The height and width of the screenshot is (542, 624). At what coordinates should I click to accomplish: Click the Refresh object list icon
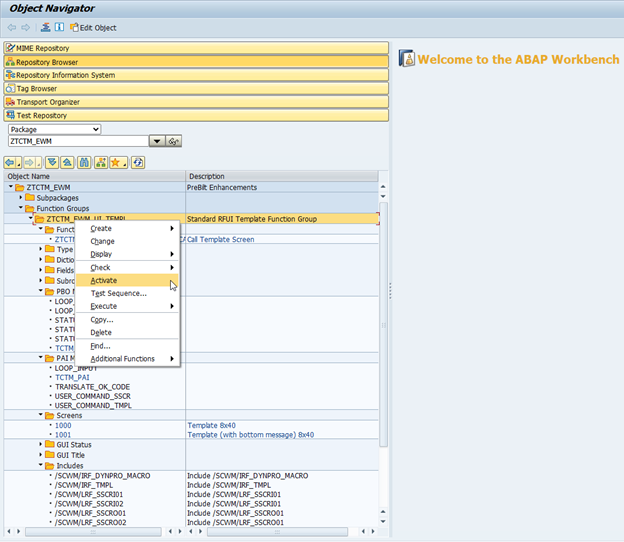click(138, 162)
